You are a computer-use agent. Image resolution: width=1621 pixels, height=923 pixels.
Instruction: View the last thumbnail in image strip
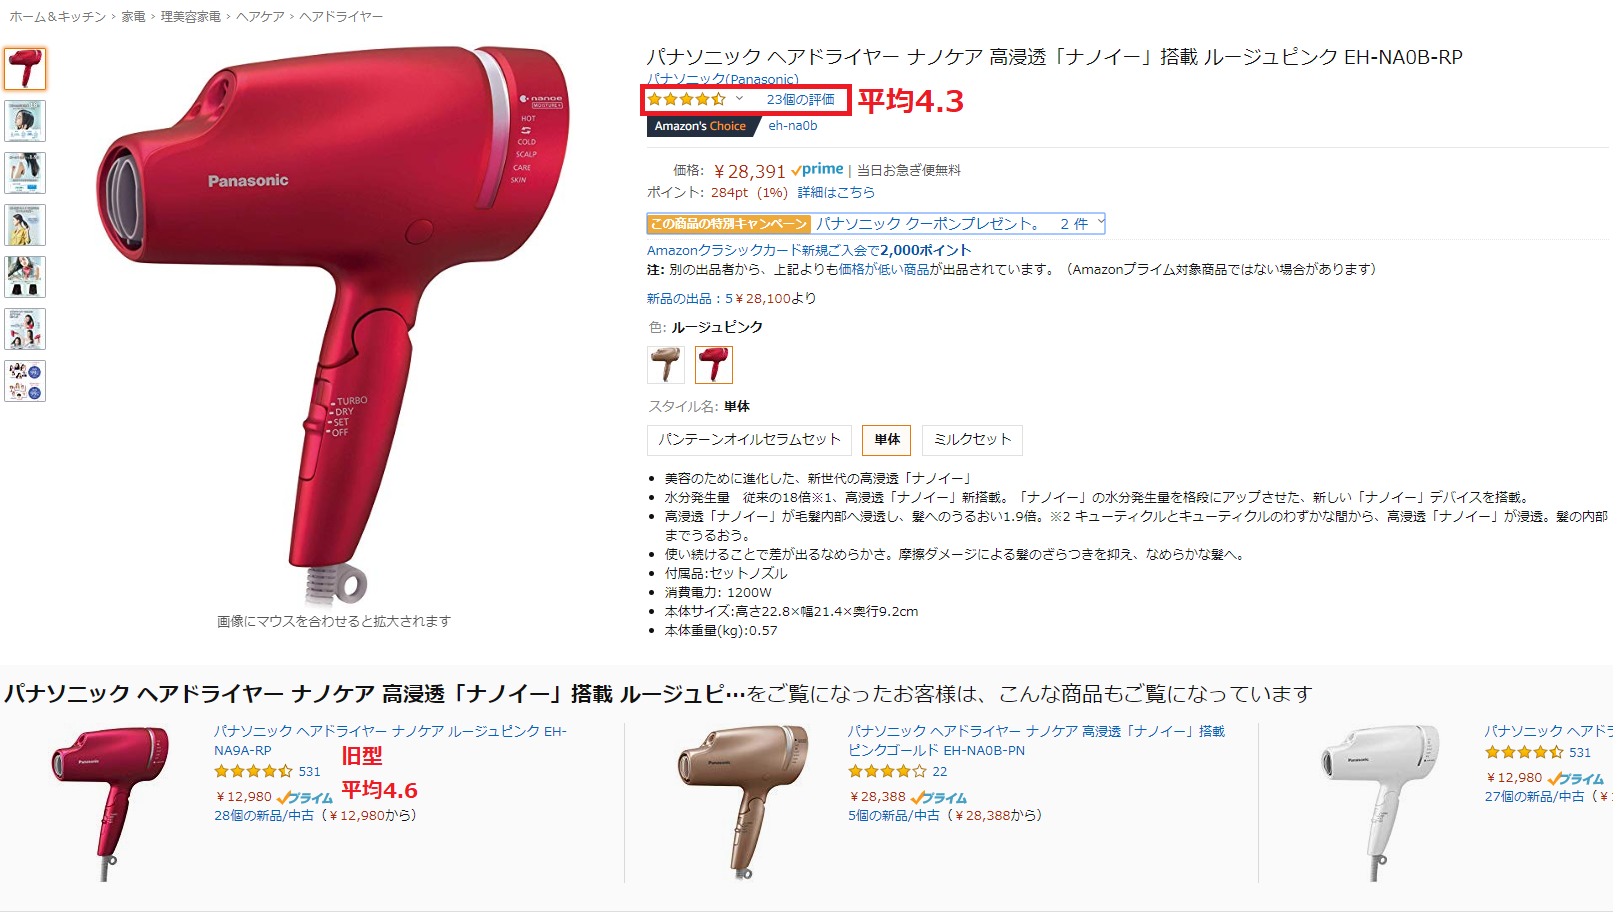(x=25, y=381)
